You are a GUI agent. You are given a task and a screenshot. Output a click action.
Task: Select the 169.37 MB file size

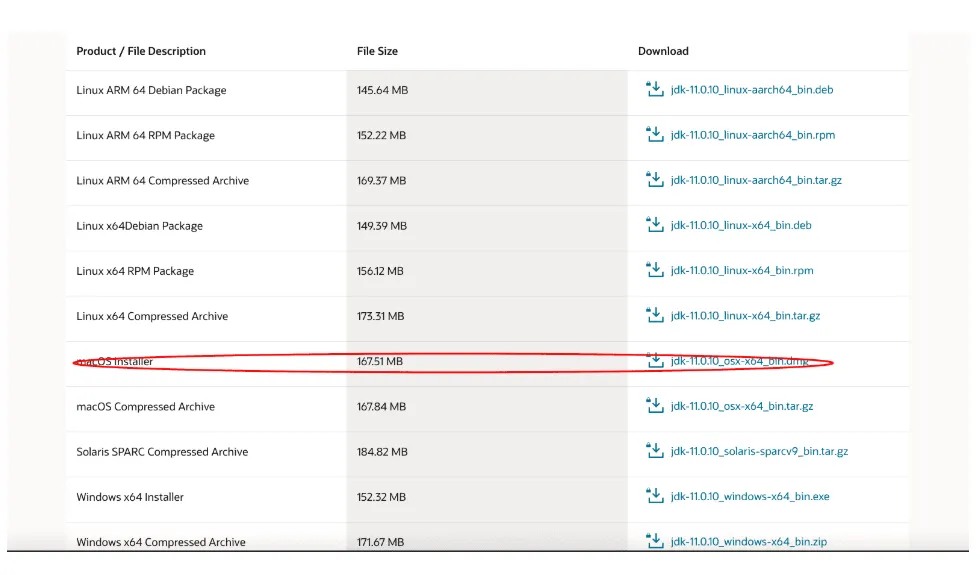pyautogui.click(x=381, y=181)
